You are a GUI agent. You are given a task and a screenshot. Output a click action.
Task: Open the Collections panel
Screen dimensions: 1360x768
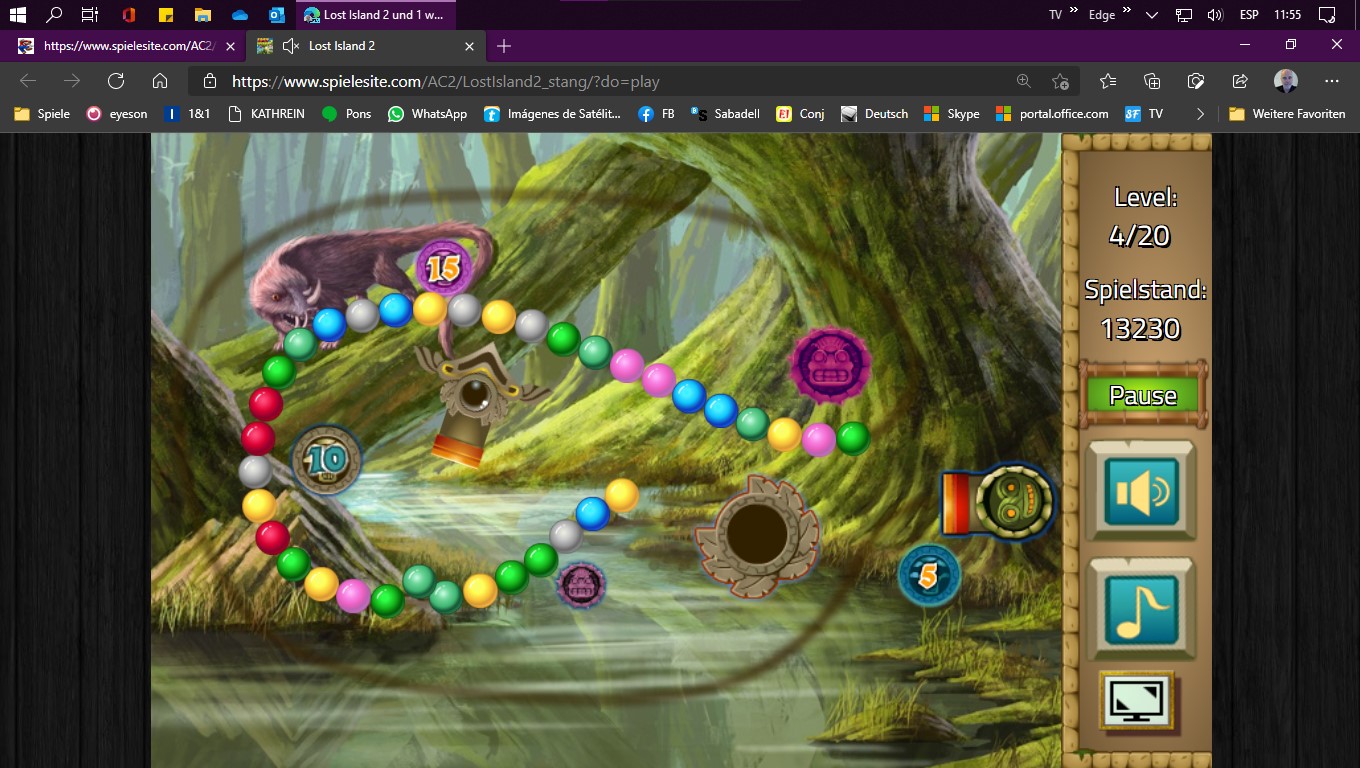tap(1152, 82)
